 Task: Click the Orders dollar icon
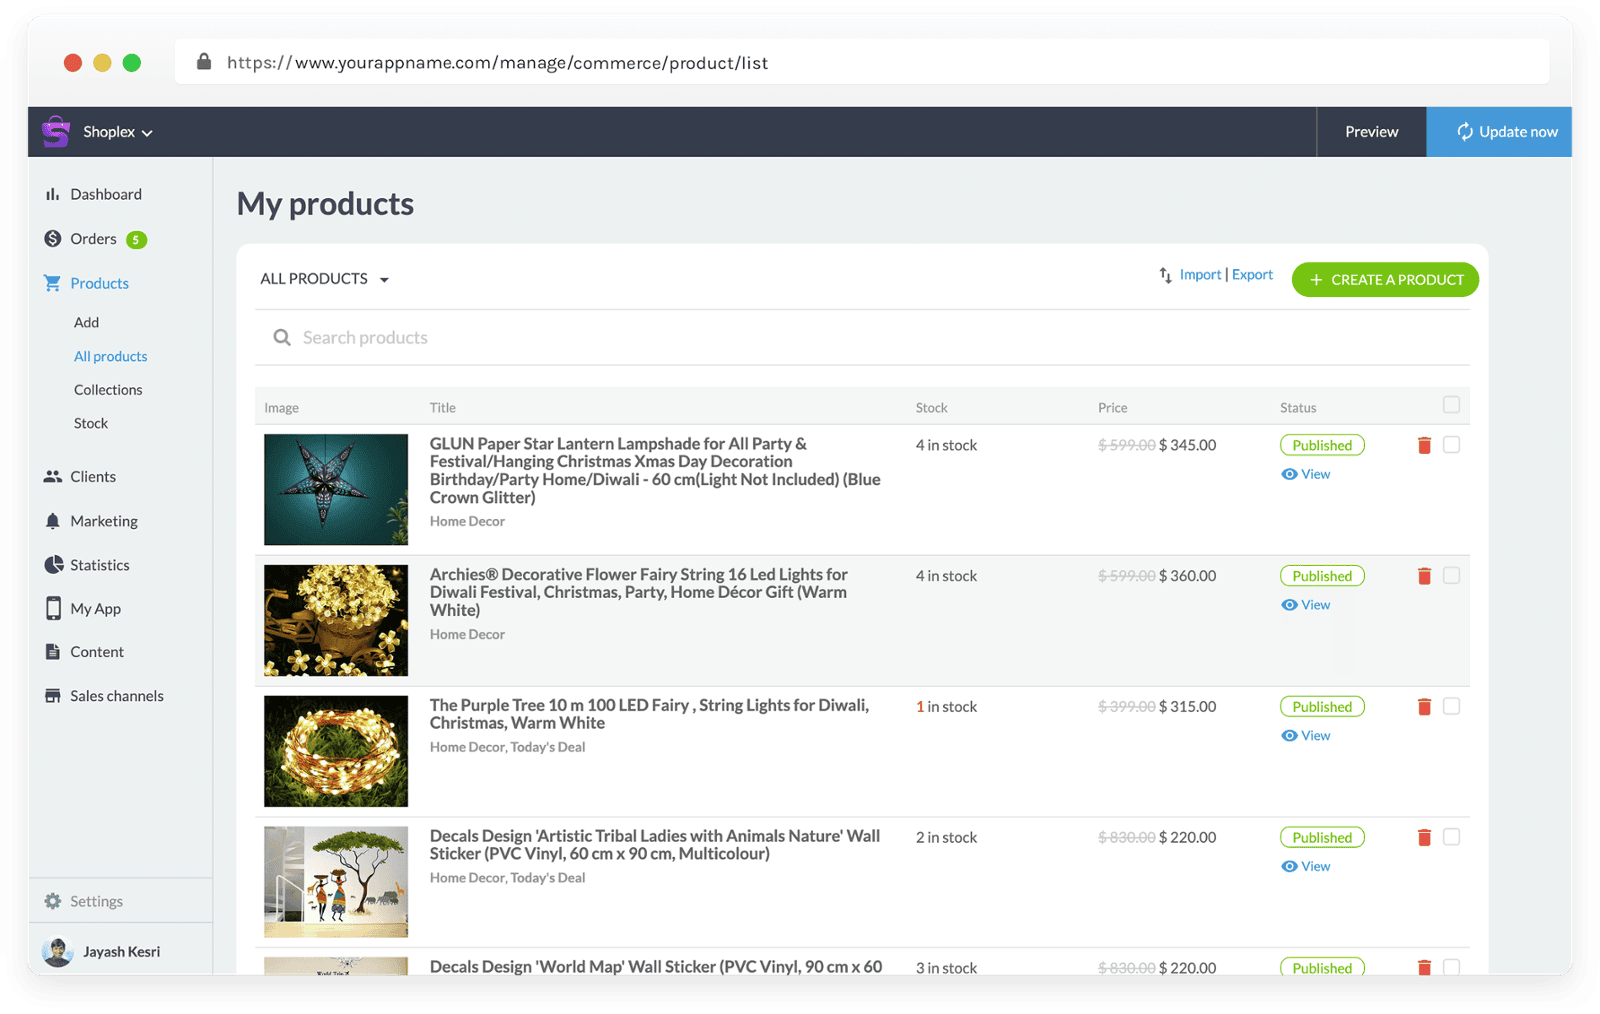(53, 239)
